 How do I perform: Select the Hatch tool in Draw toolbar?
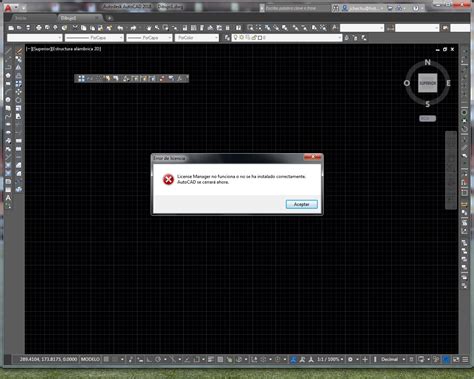point(8,165)
